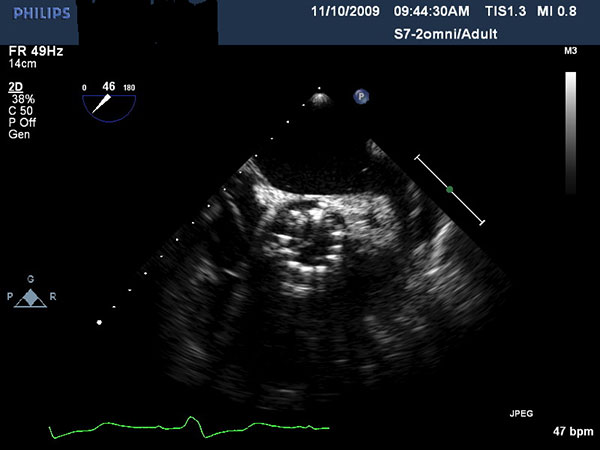Click the large white depth marker dot
The width and height of the screenshot is (600, 450).
(99, 322)
